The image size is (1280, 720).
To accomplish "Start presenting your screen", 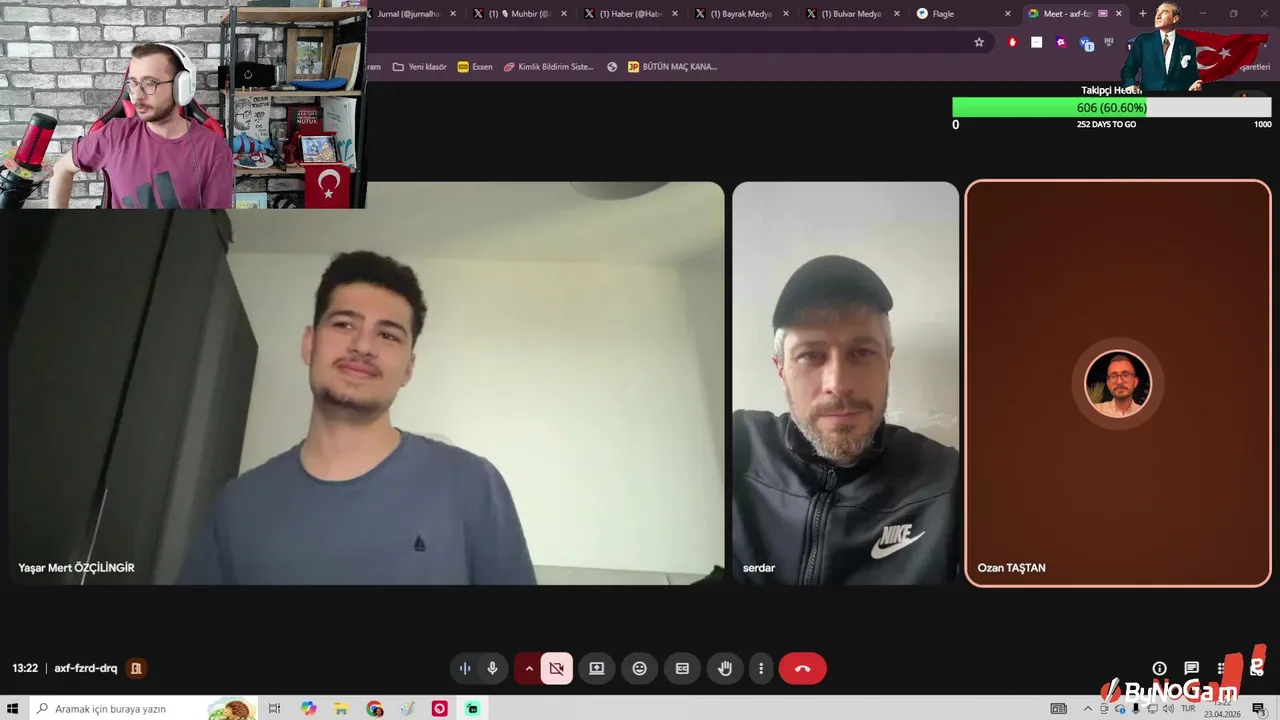I will pos(596,668).
